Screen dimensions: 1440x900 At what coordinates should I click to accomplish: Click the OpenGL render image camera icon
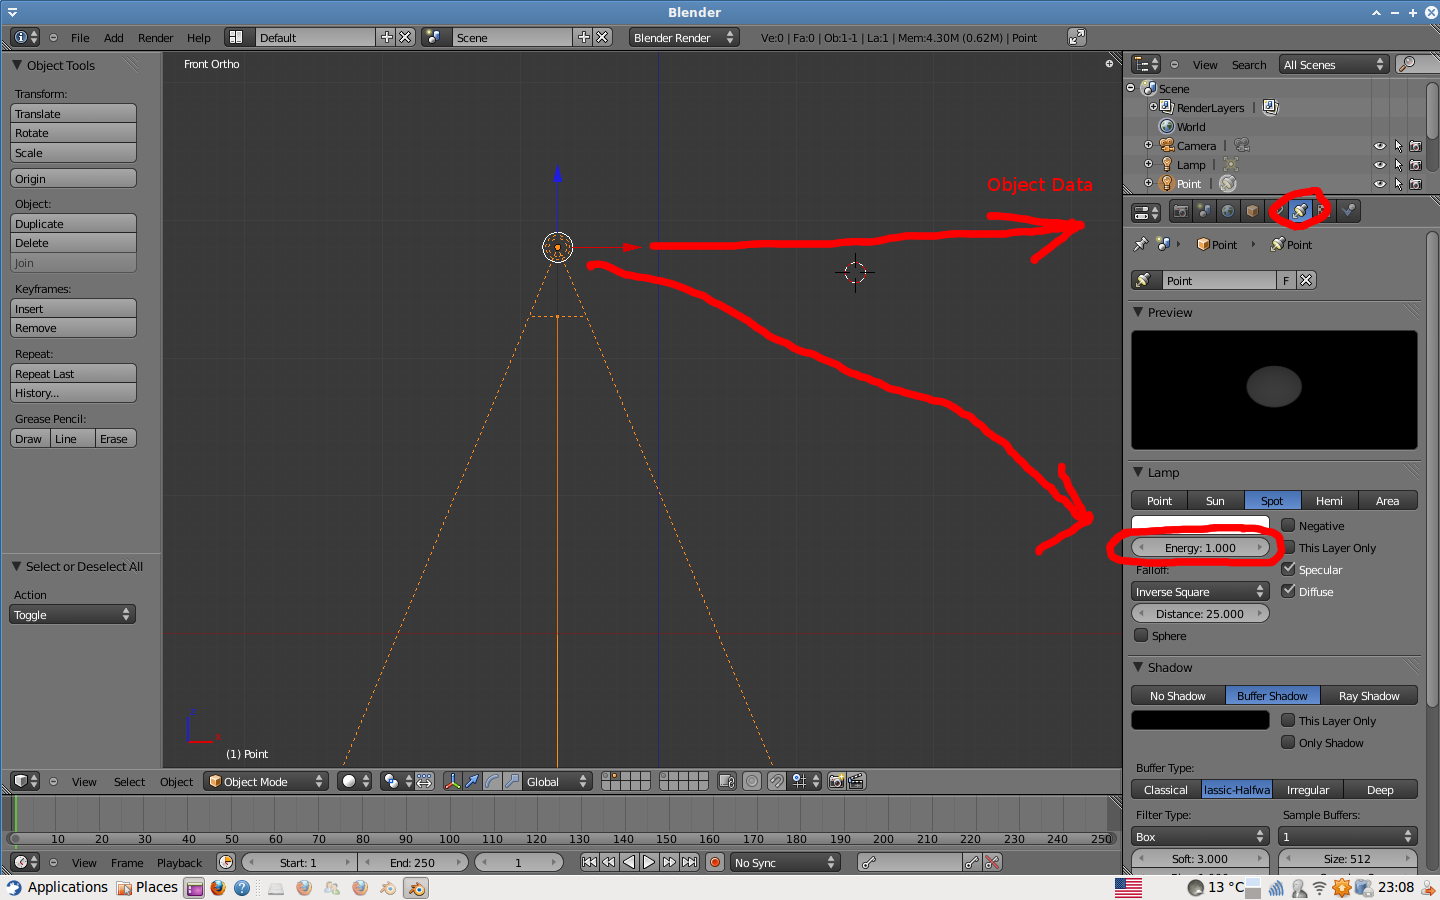[836, 781]
